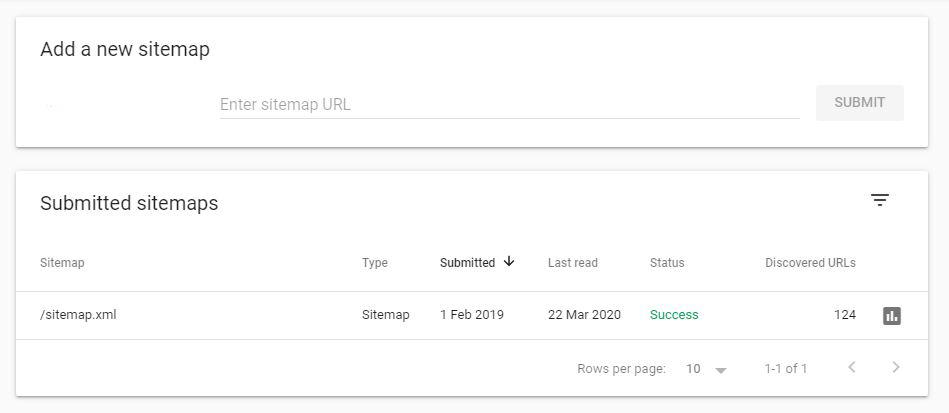
Task: Sort by the Status column header
Action: (667, 263)
